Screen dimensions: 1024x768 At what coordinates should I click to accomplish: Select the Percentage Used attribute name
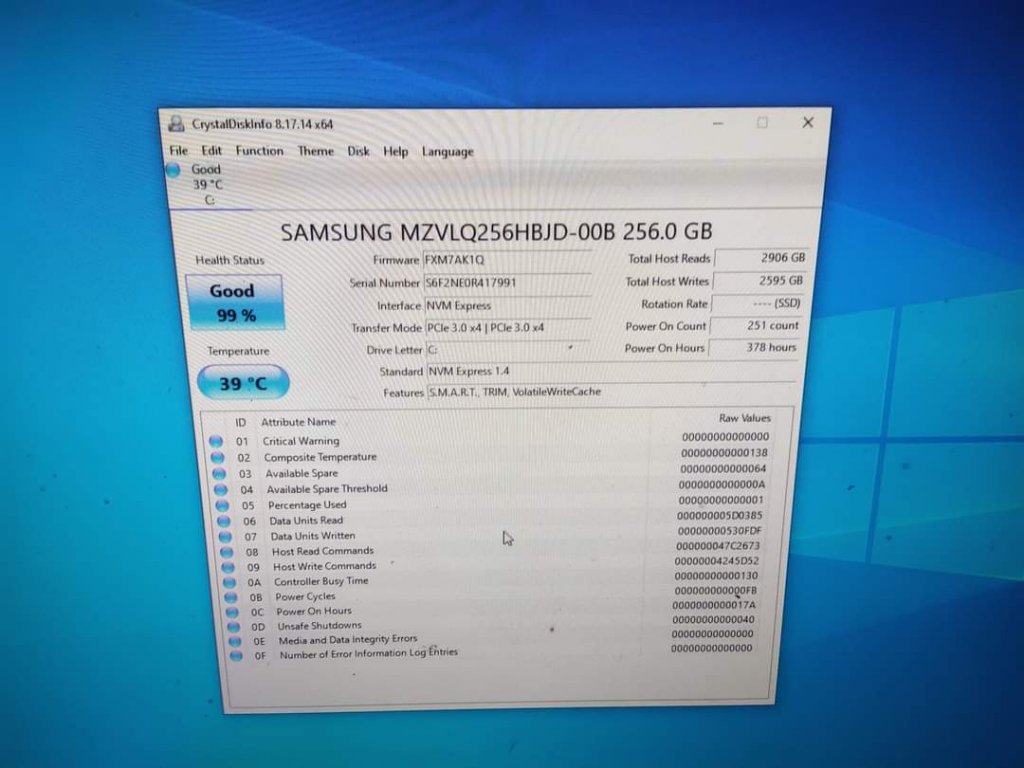tap(307, 505)
